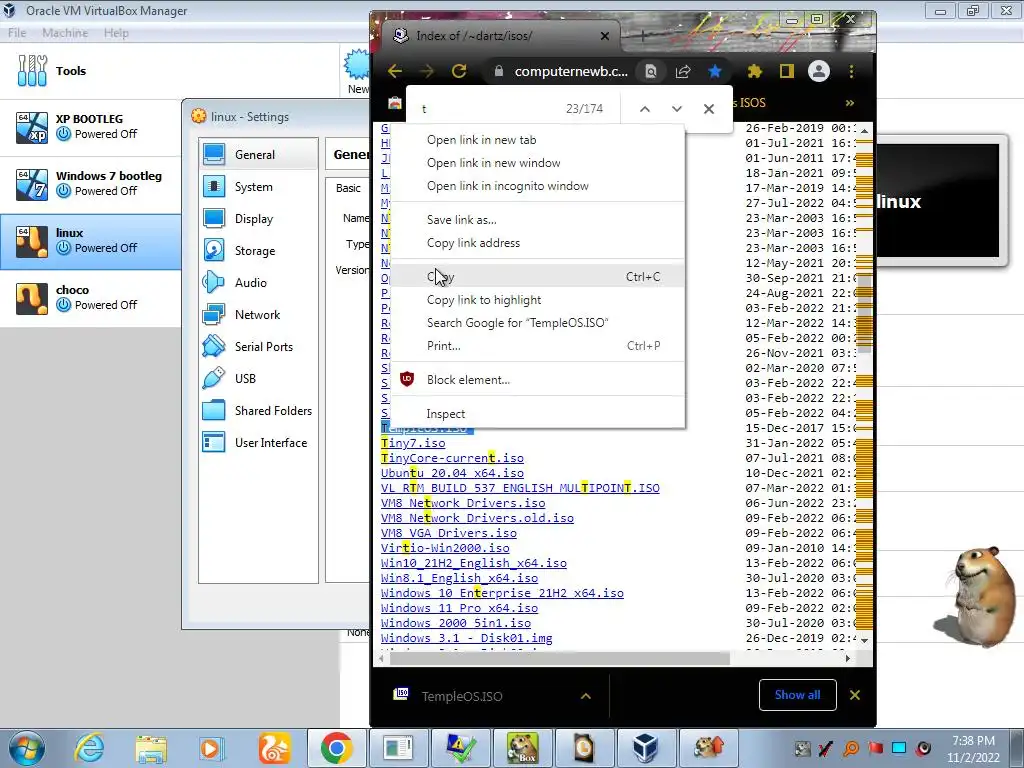Open Network settings category
Image resolution: width=1024 pixels, height=768 pixels.
coord(259,315)
